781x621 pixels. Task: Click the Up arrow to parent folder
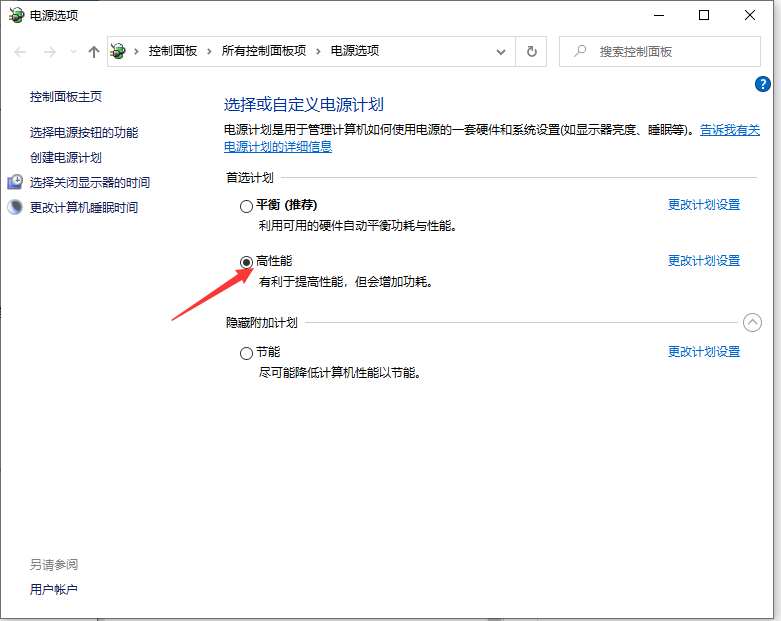94,52
